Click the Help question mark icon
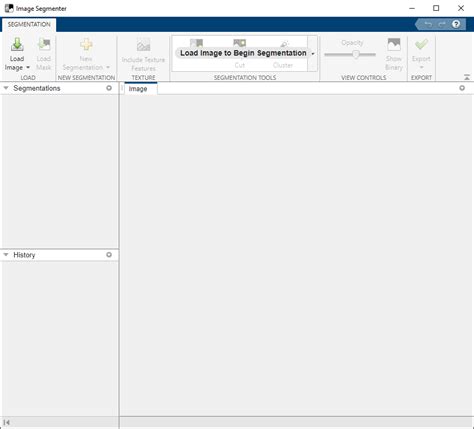Image resolution: width=474 pixels, height=429 pixels. [456, 24]
